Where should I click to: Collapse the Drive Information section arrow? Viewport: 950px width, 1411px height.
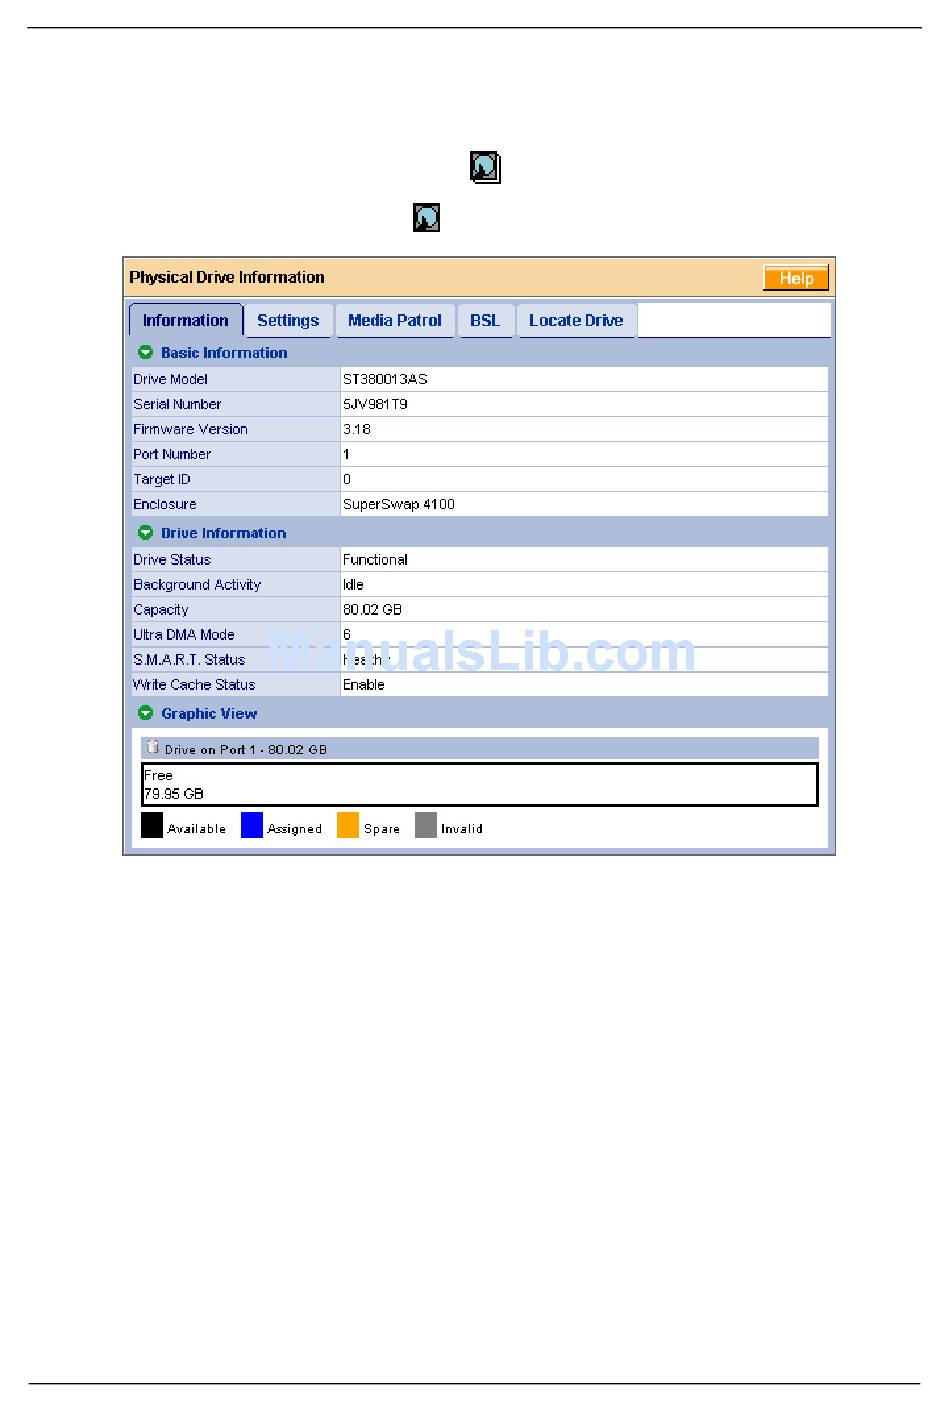click(145, 533)
